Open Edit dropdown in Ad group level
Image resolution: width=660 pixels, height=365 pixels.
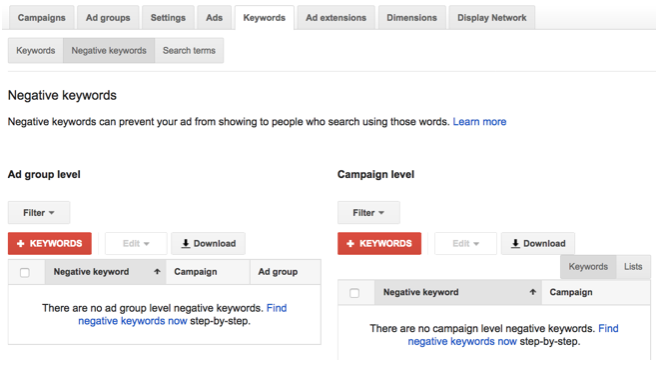click(136, 243)
